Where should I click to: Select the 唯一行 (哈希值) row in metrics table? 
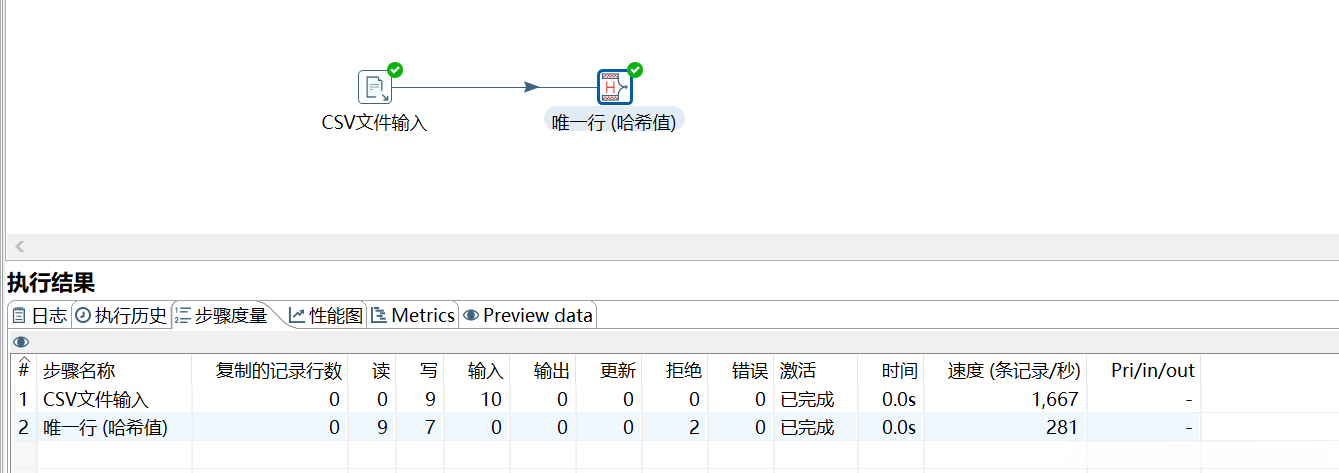click(x=105, y=427)
